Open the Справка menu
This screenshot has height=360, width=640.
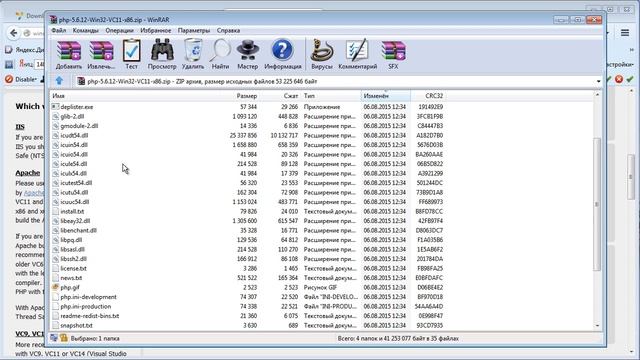(x=228, y=31)
